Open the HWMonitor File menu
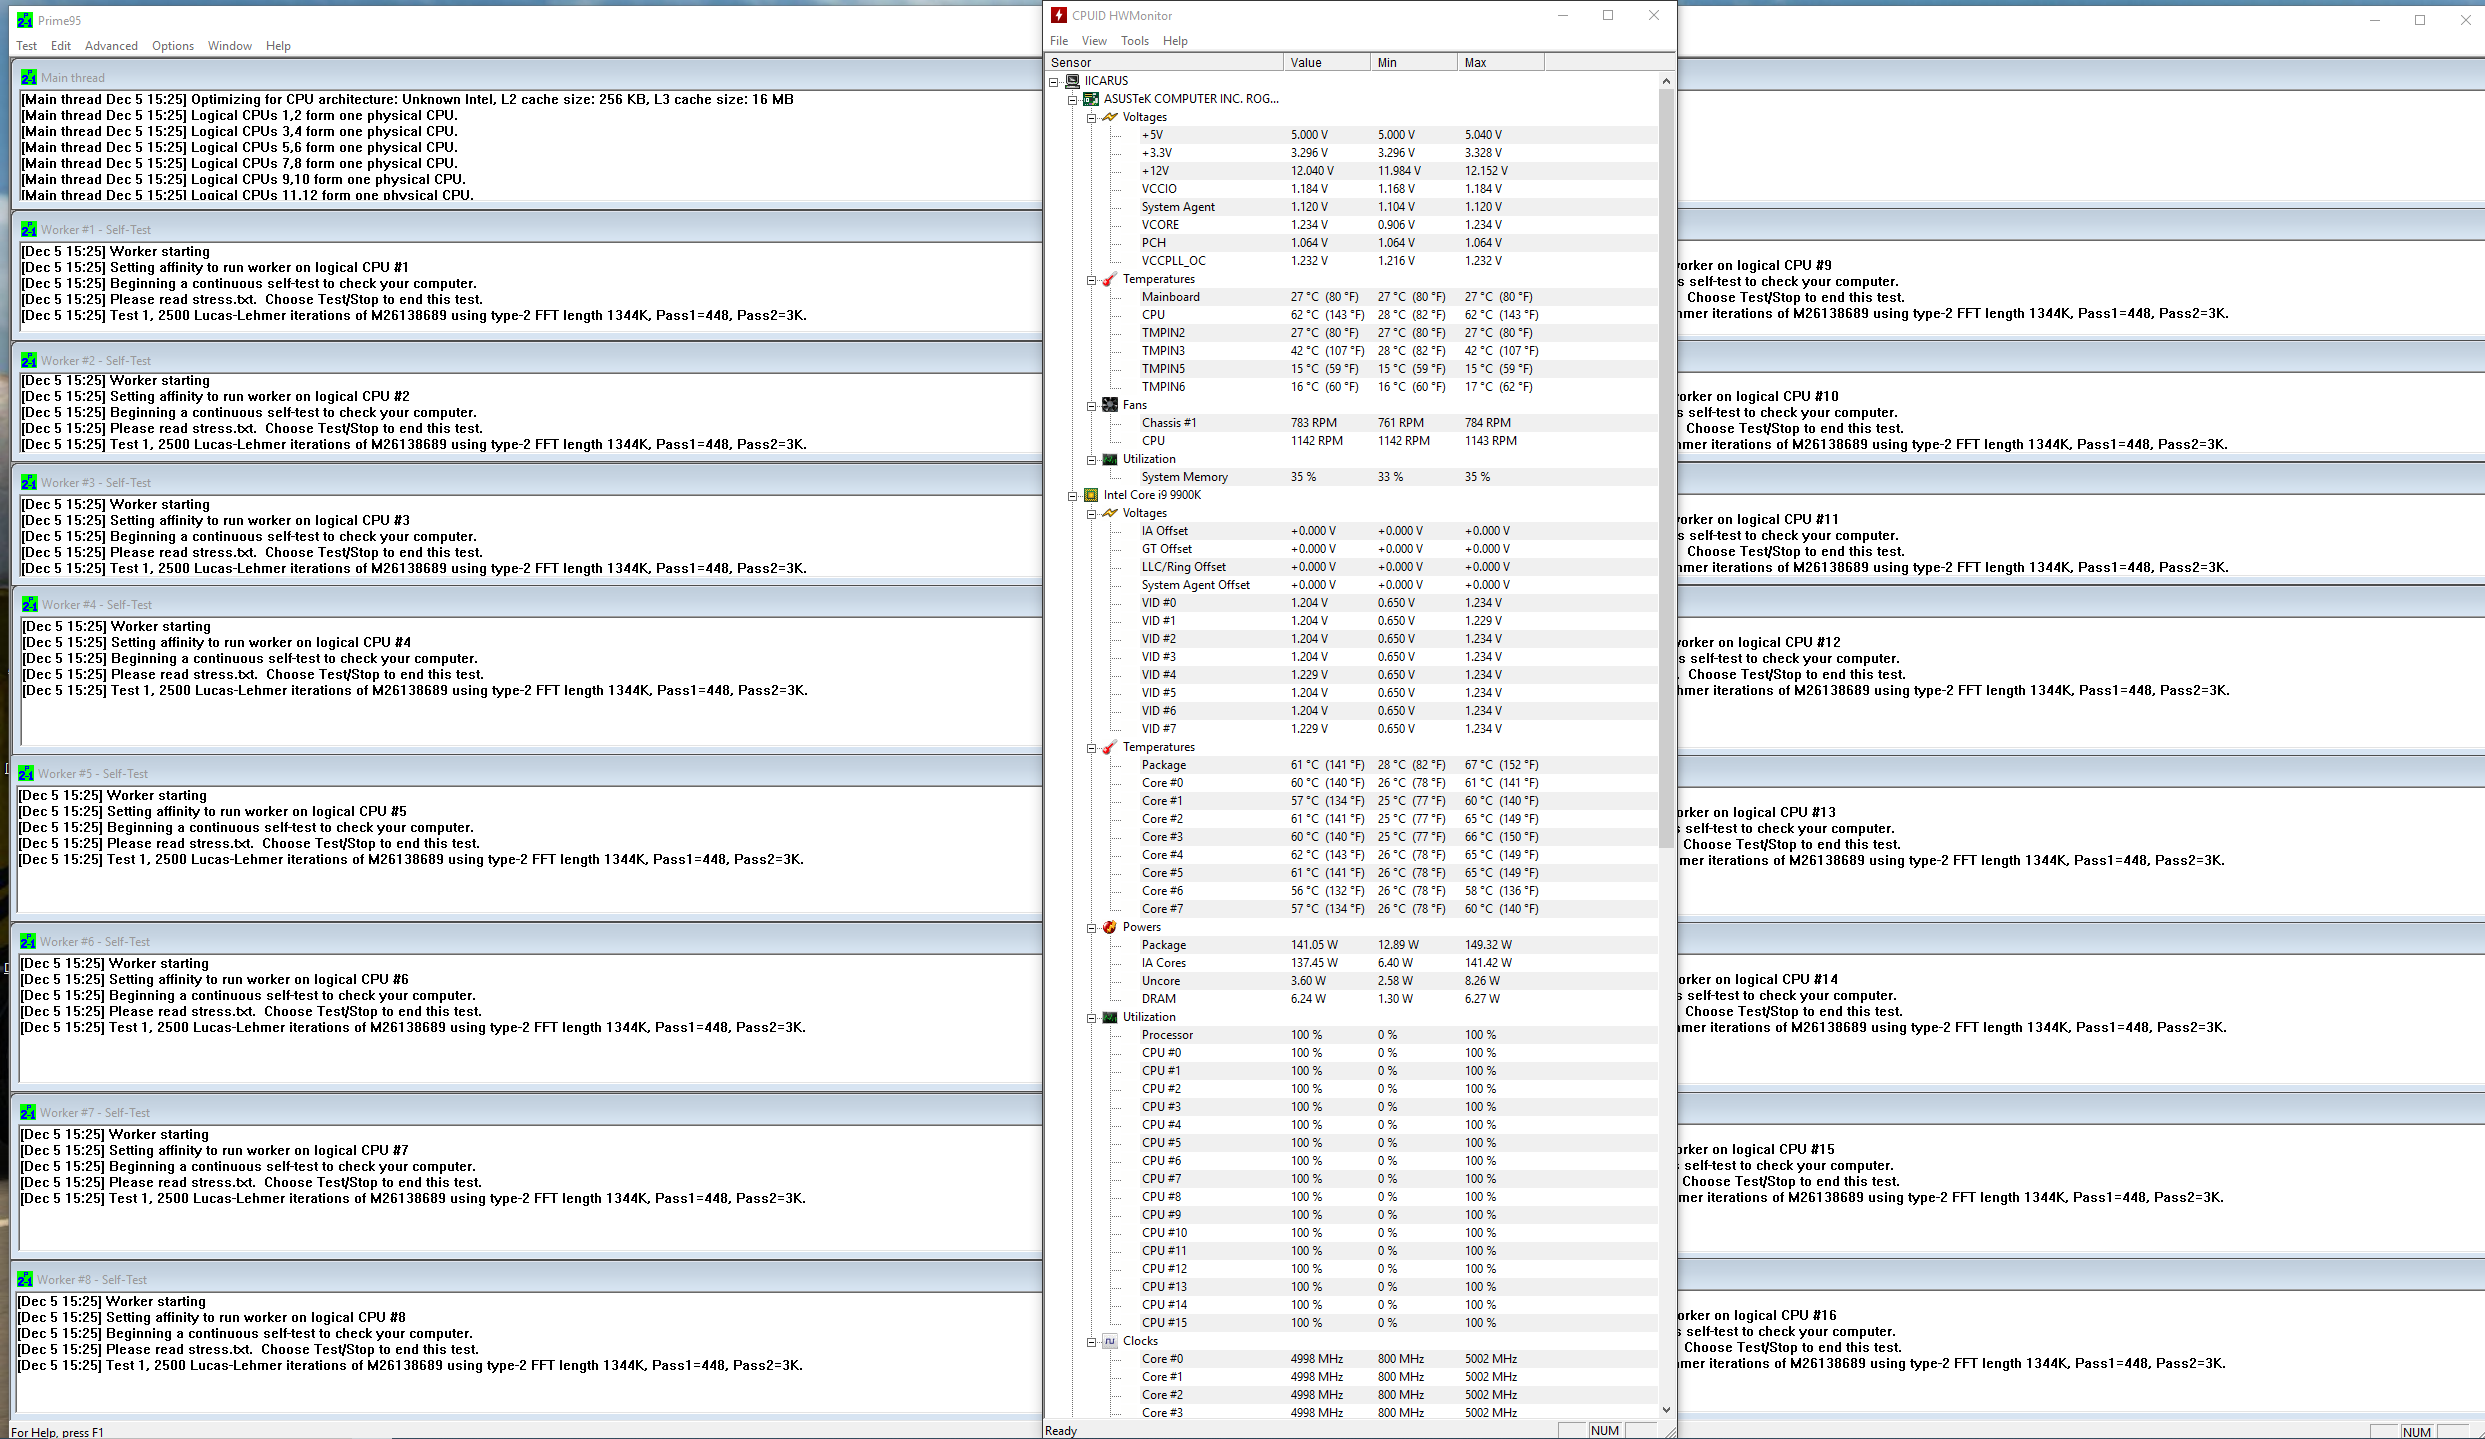The image size is (2485, 1439). click(1059, 41)
